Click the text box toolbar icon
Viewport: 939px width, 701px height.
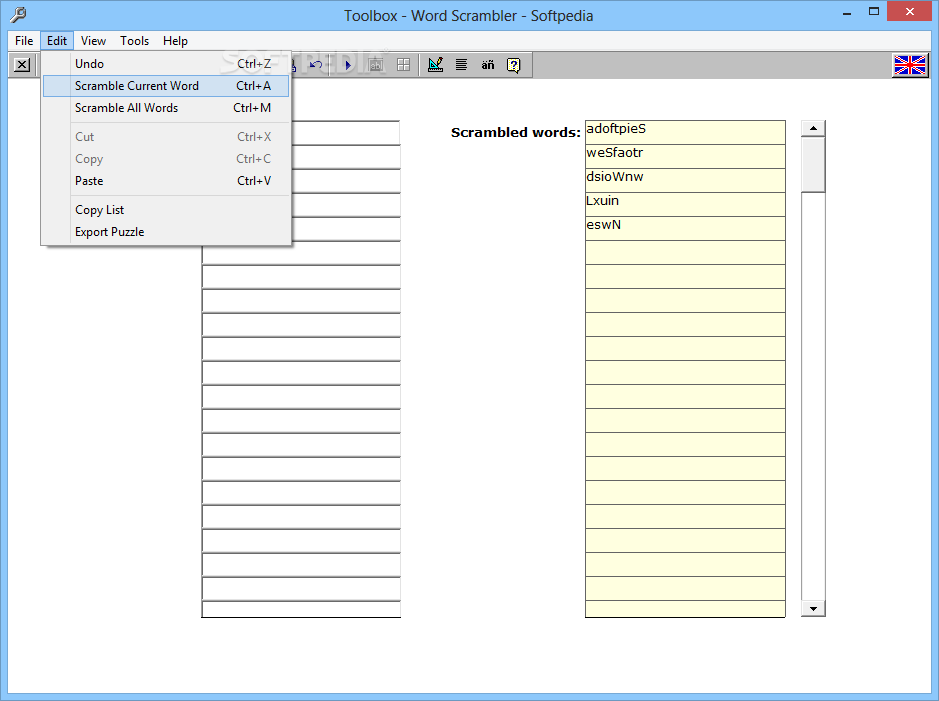[x=376, y=65]
